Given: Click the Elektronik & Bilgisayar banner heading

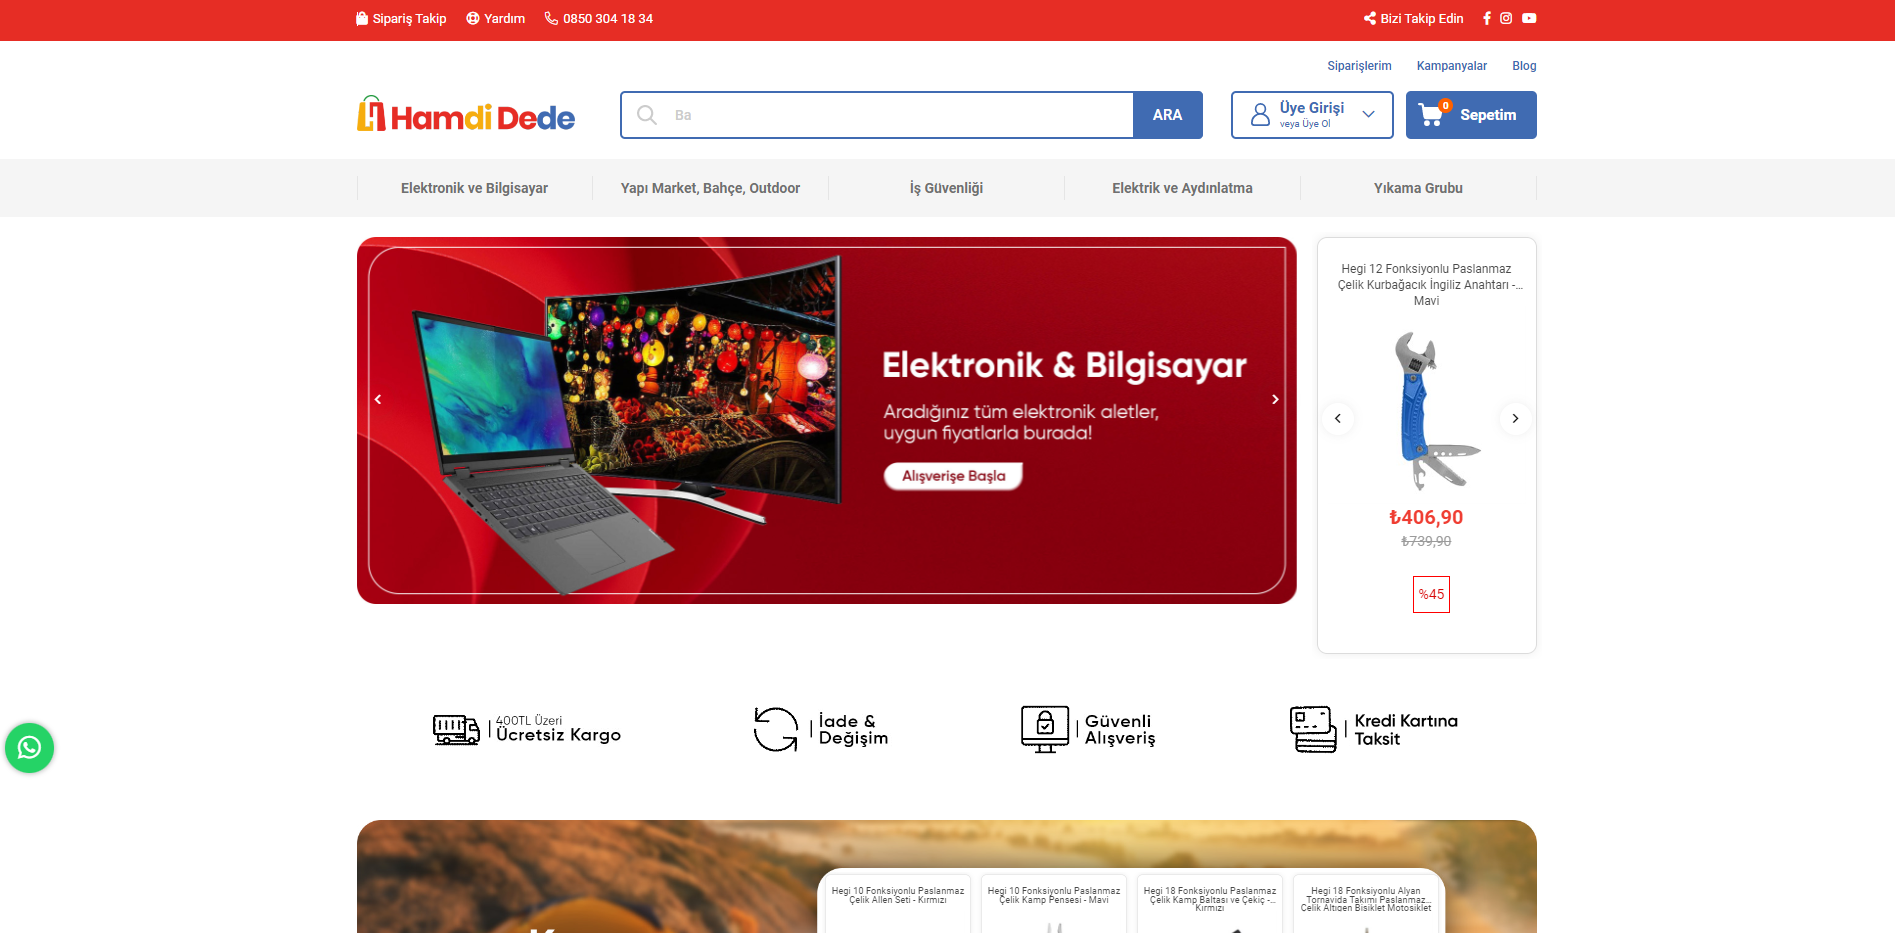Looking at the screenshot, I should (x=1064, y=366).
